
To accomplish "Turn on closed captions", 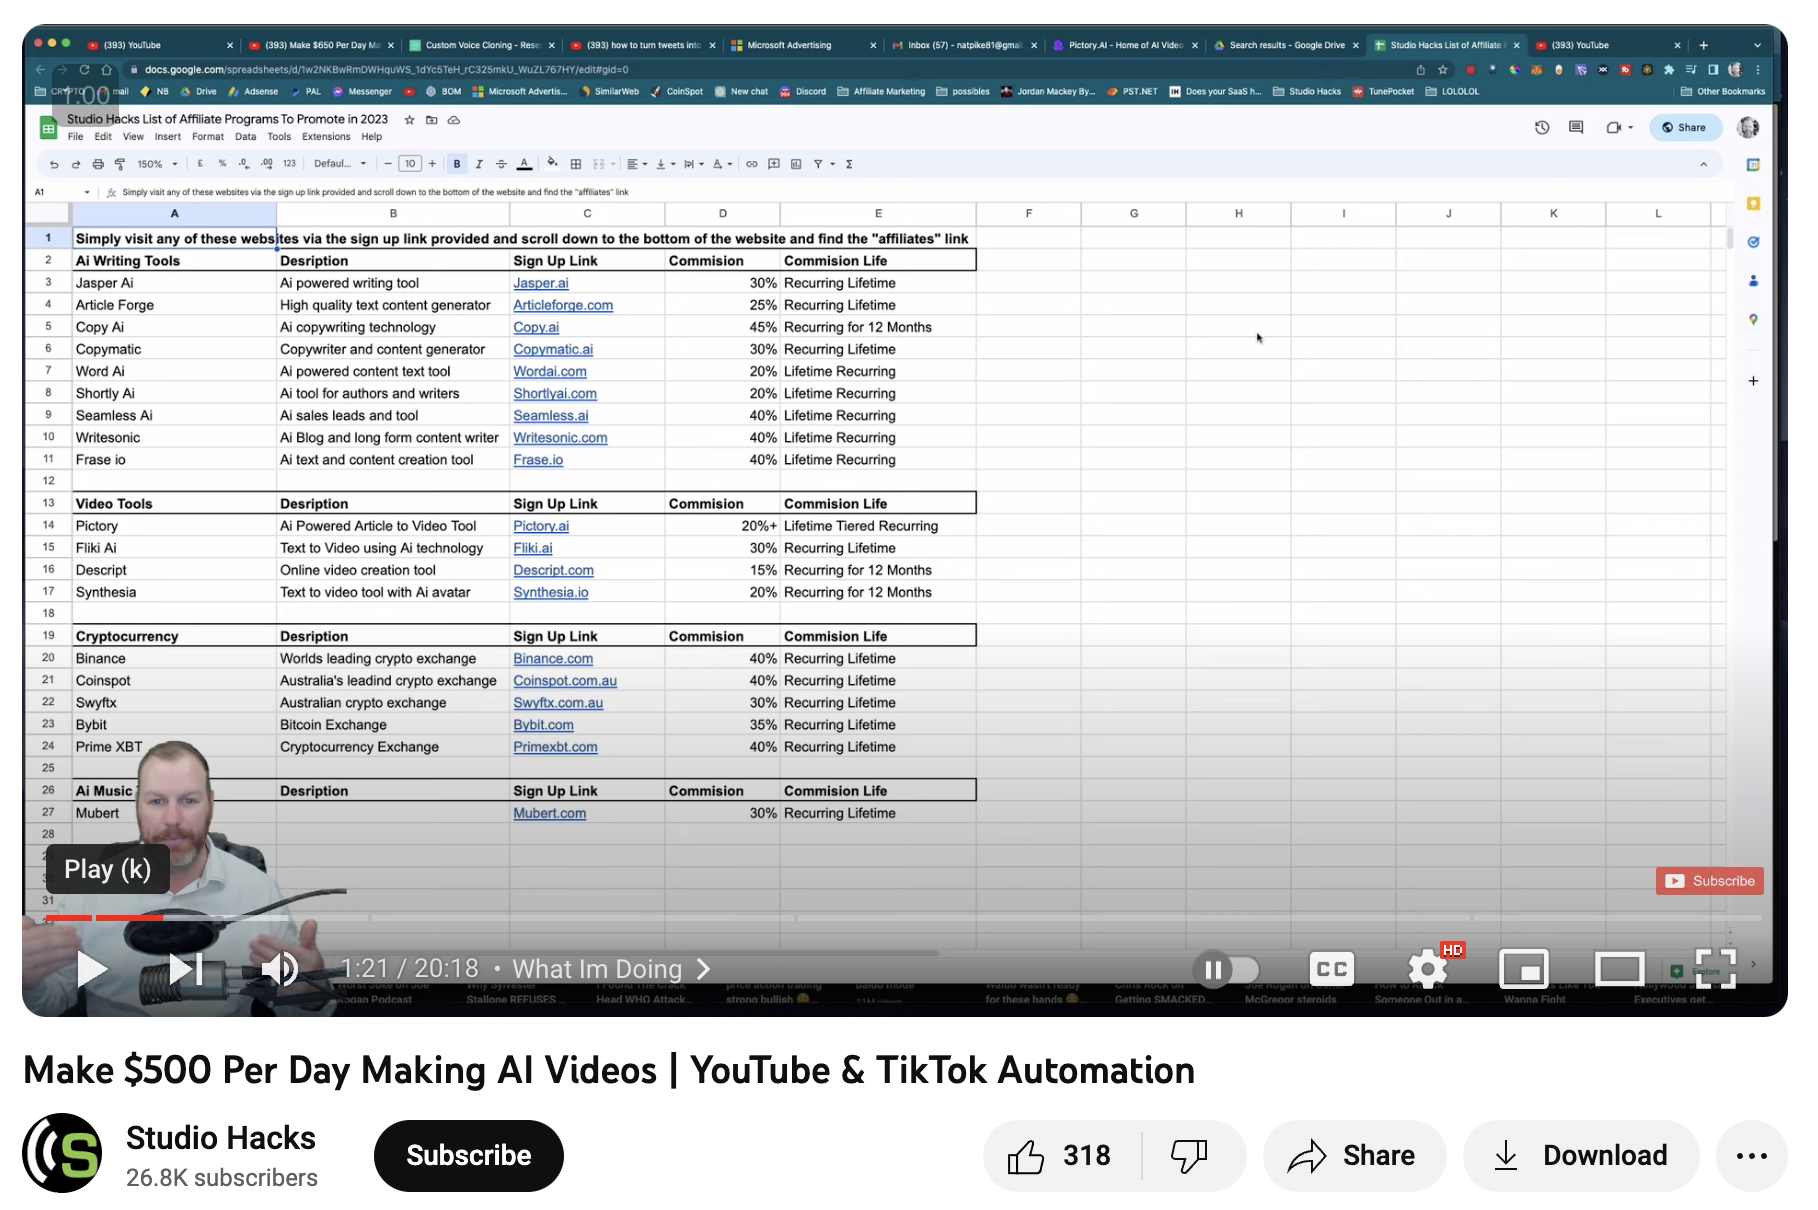I will point(1331,969).
